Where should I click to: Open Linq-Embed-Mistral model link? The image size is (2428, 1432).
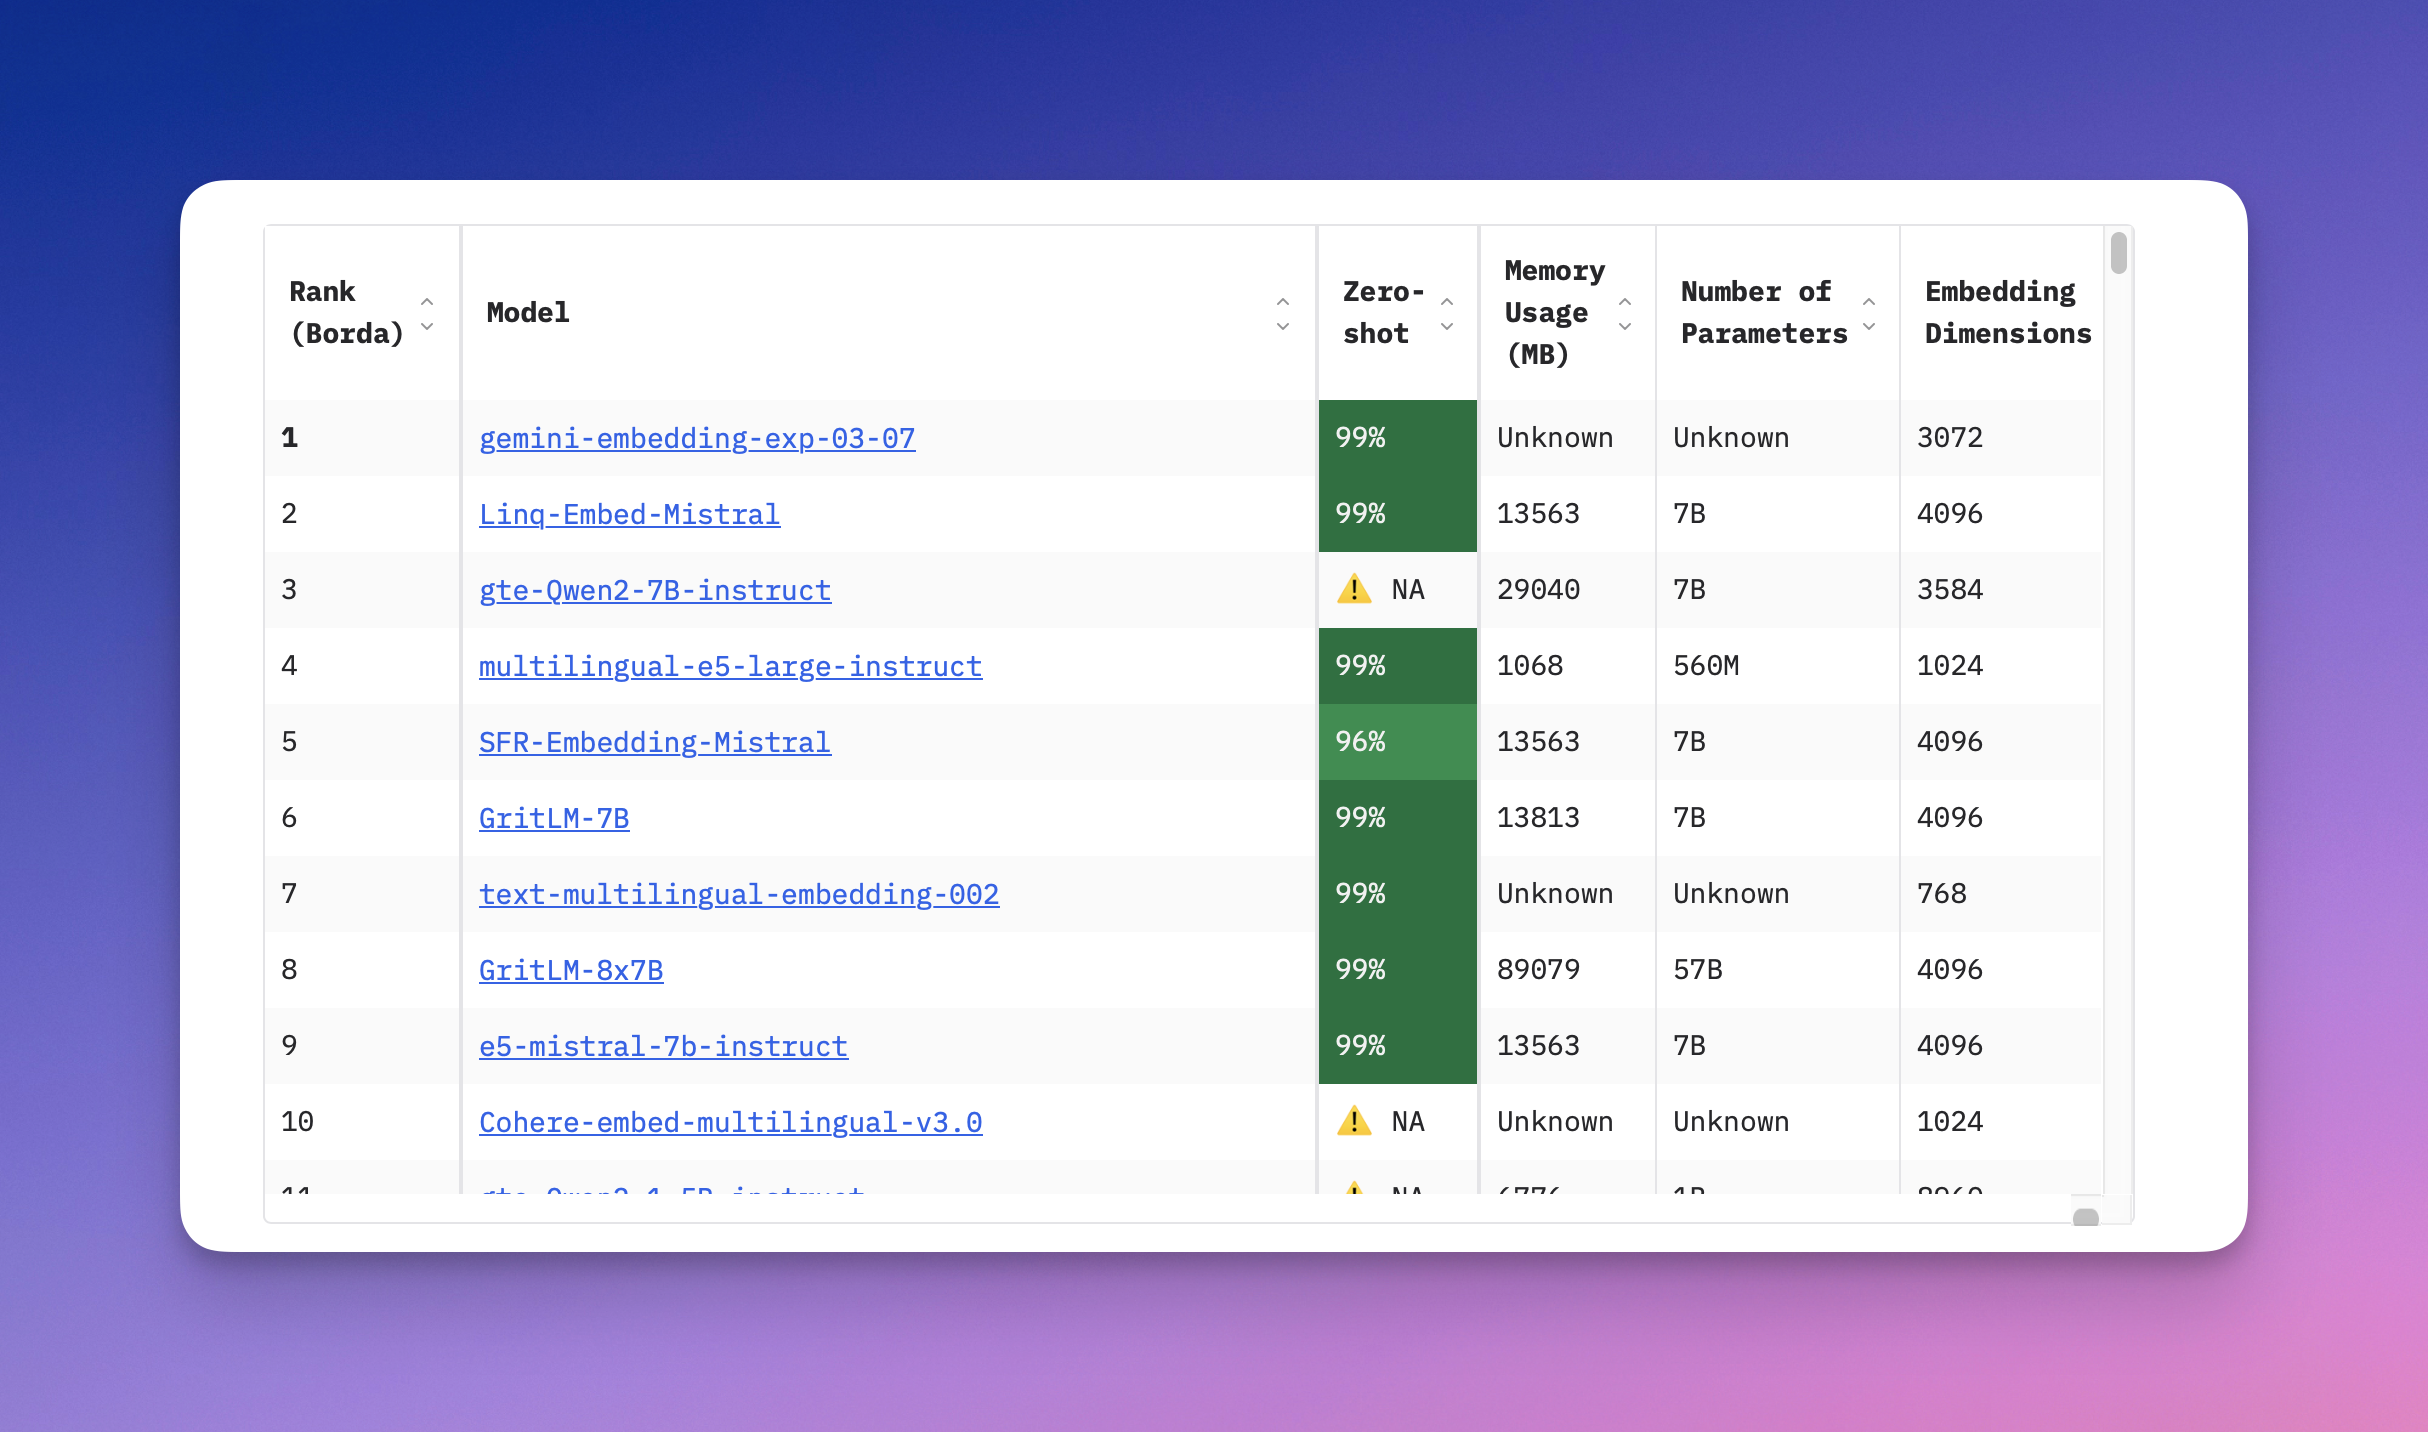(629, 514)
